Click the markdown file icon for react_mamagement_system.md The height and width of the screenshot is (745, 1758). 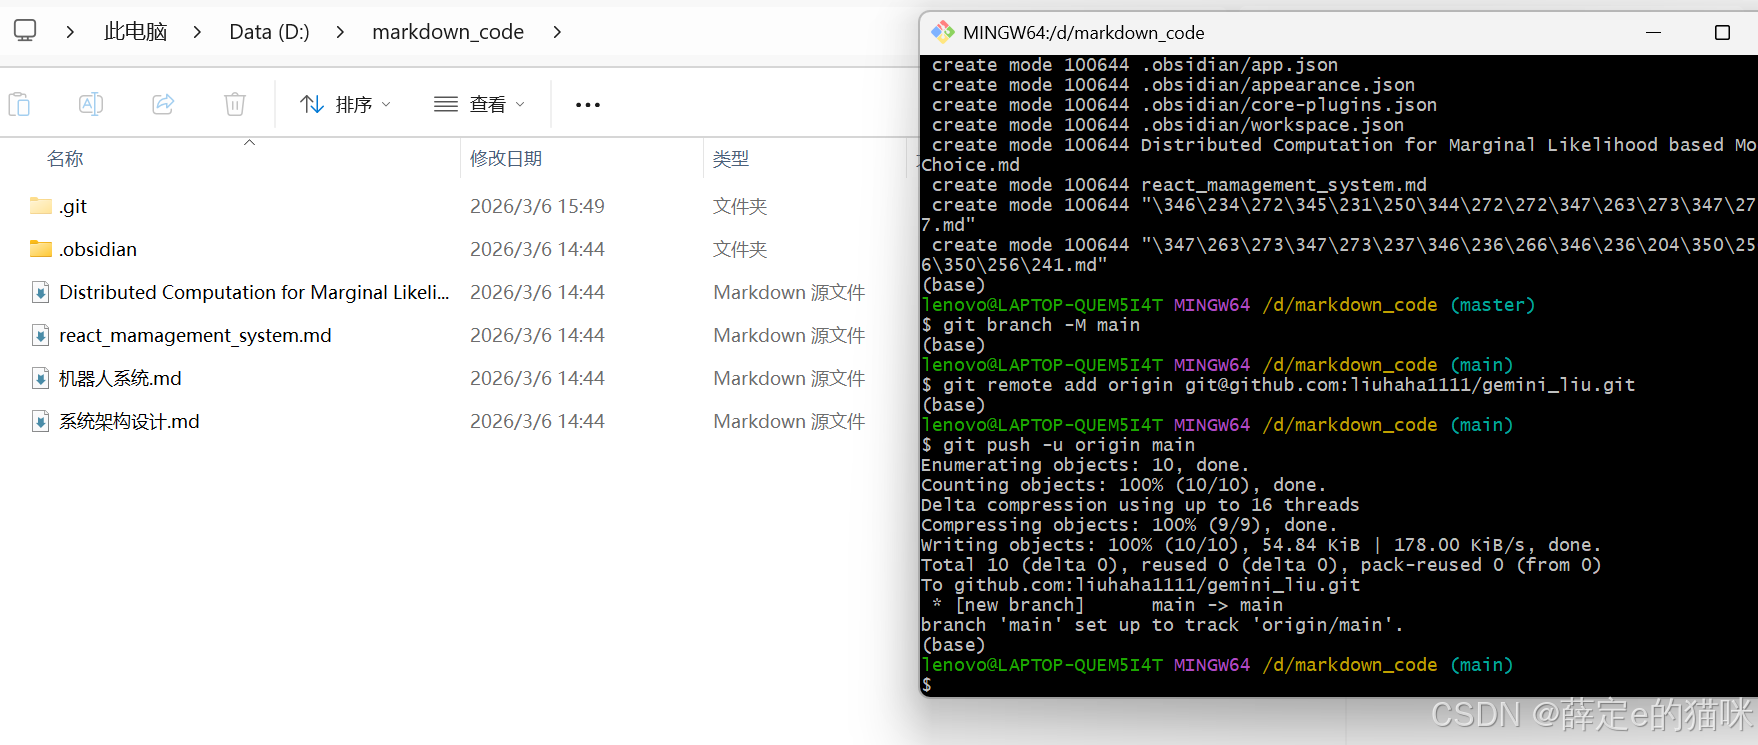(x=41, y=335)
